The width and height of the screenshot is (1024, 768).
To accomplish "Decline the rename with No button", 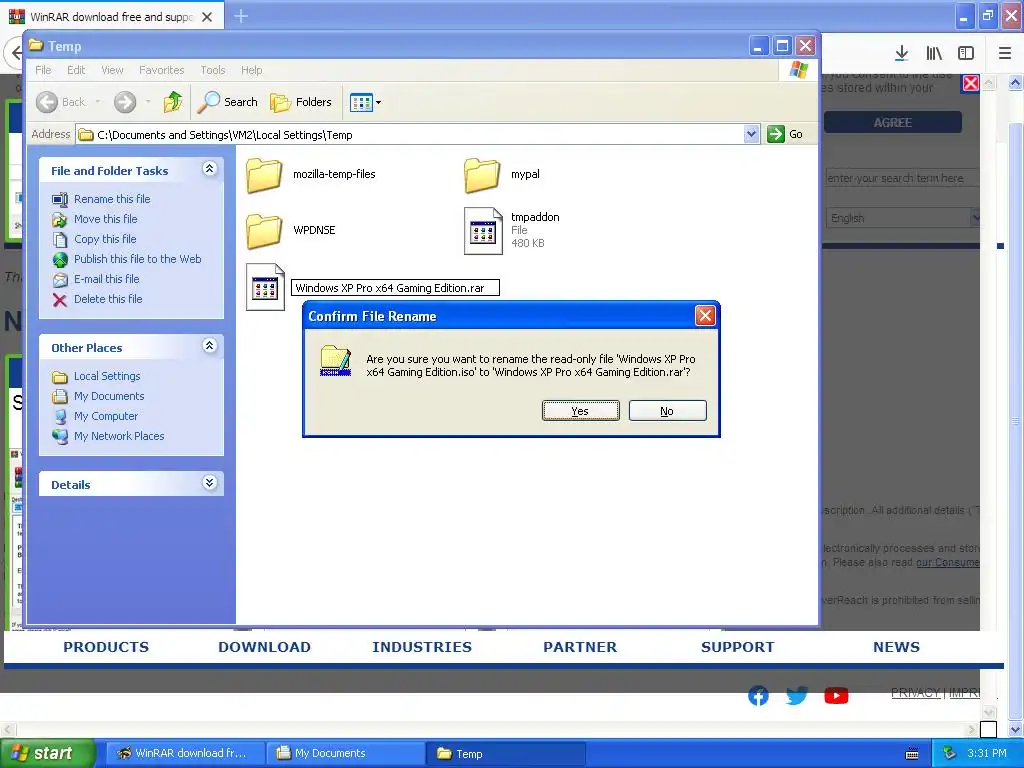I will [667, 411].
